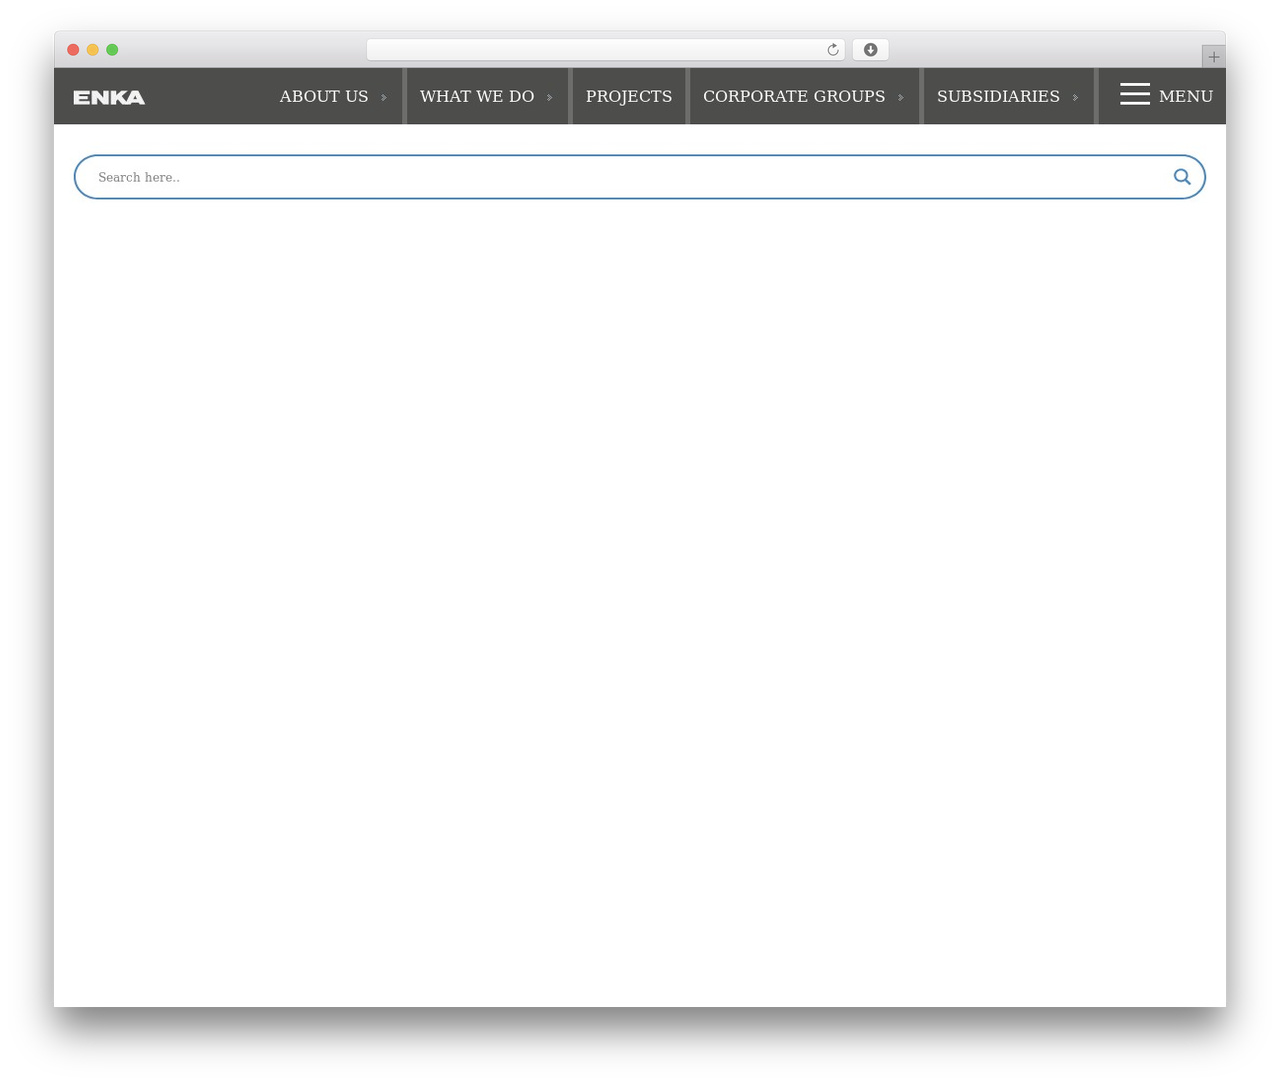Add a new browser tab
Screen dimensions: 1280x1084
[1214, 57]
